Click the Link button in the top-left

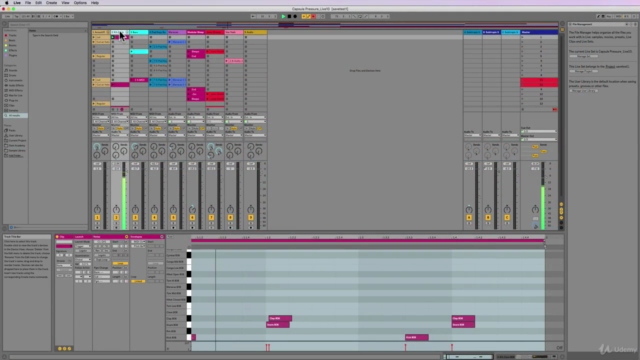click(x=7, y=16)
